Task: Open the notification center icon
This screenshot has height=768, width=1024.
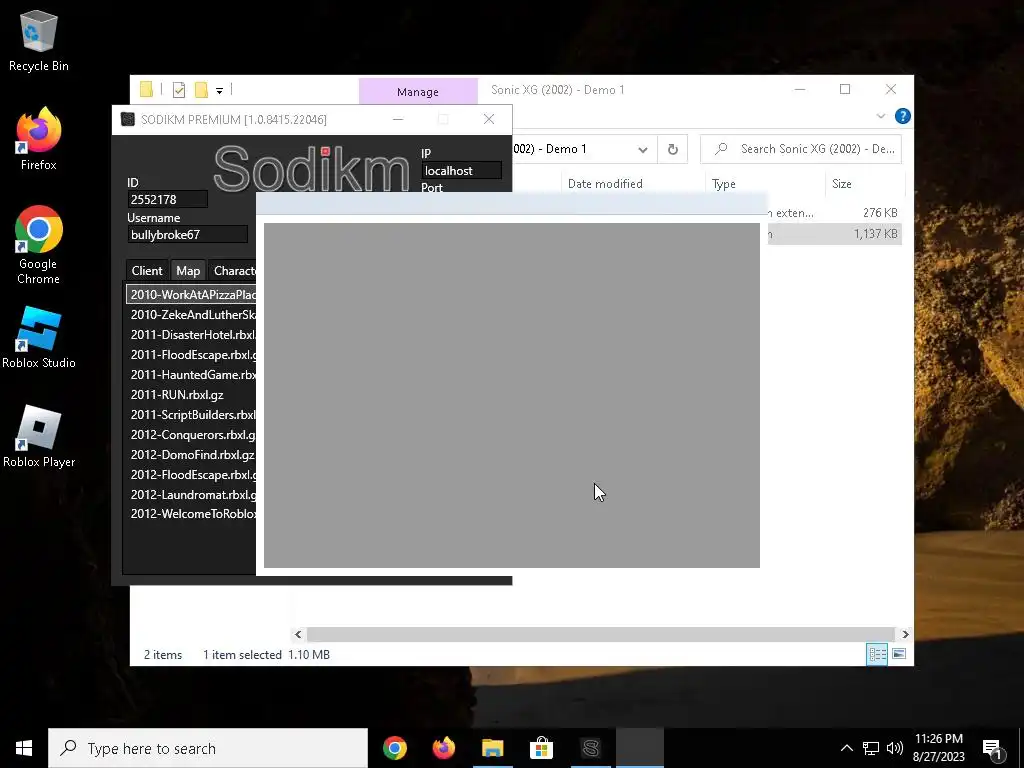Action: click(x=993, y=749)
